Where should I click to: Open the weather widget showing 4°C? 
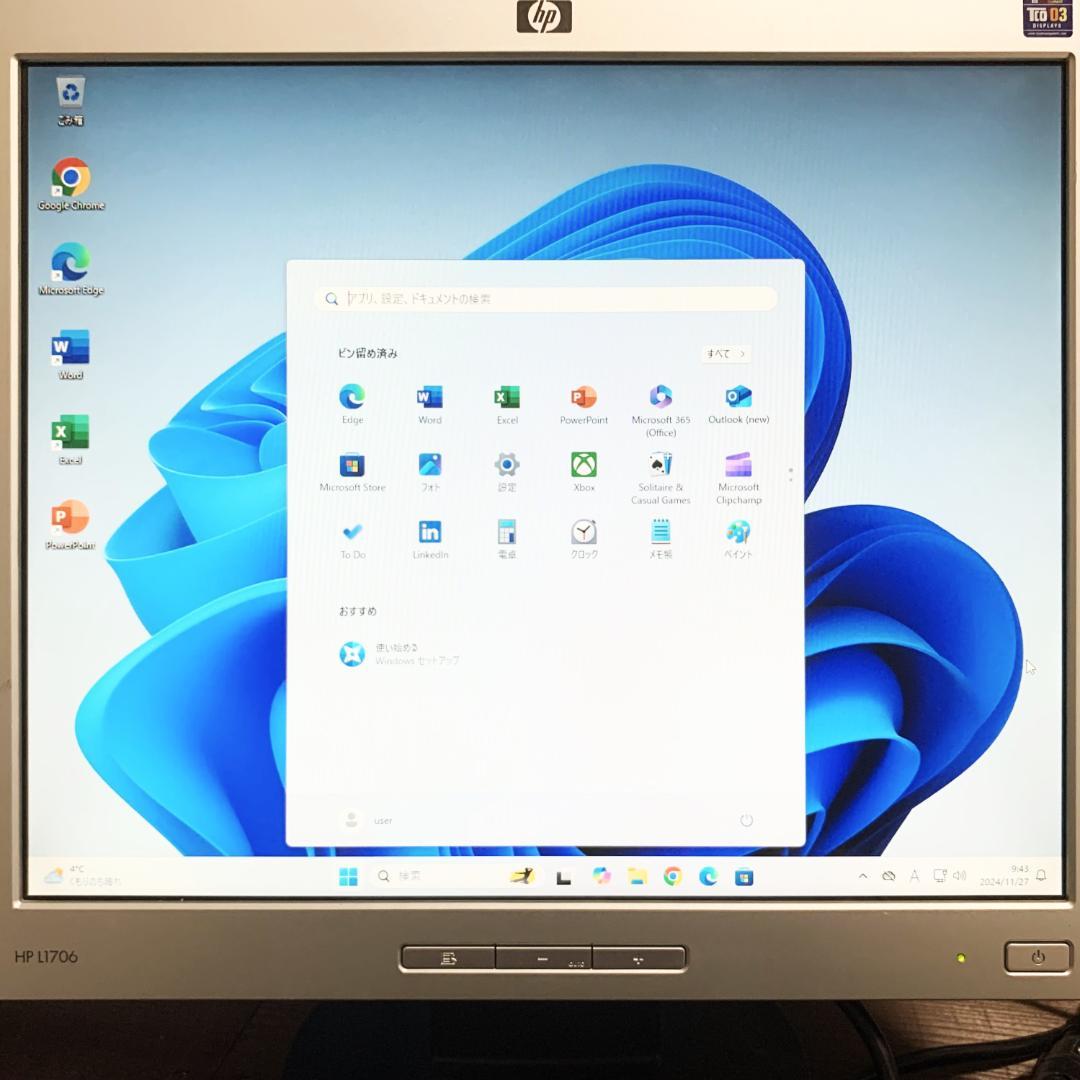point(83,875)
